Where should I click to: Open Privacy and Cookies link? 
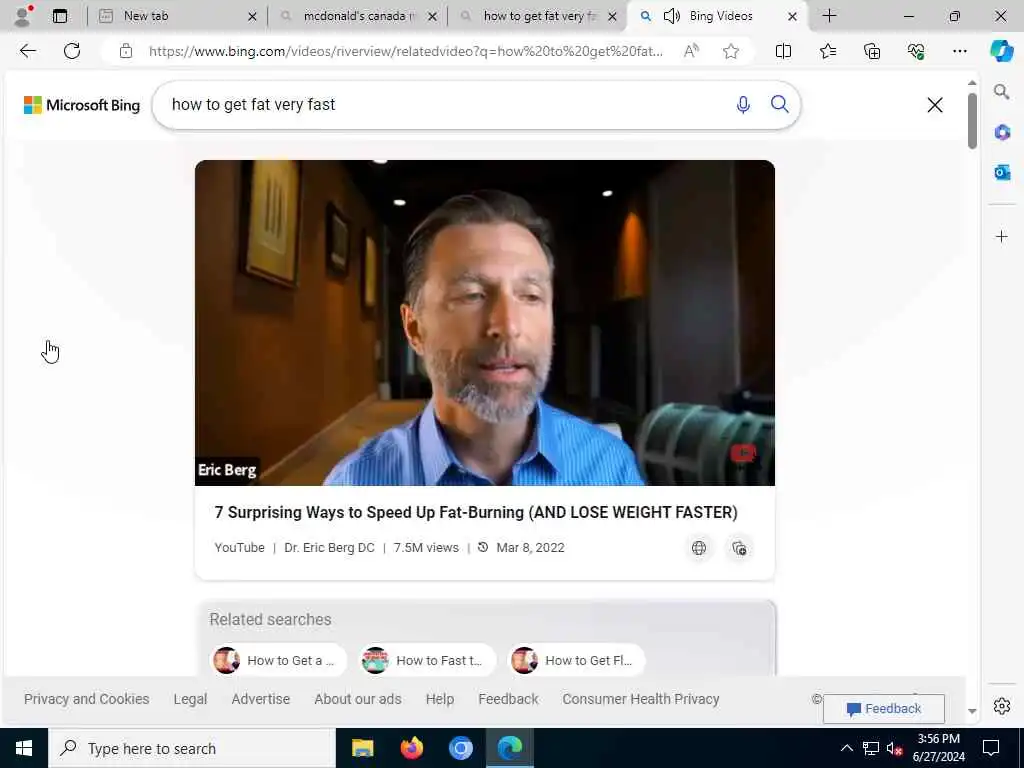[x=87, y=699]
